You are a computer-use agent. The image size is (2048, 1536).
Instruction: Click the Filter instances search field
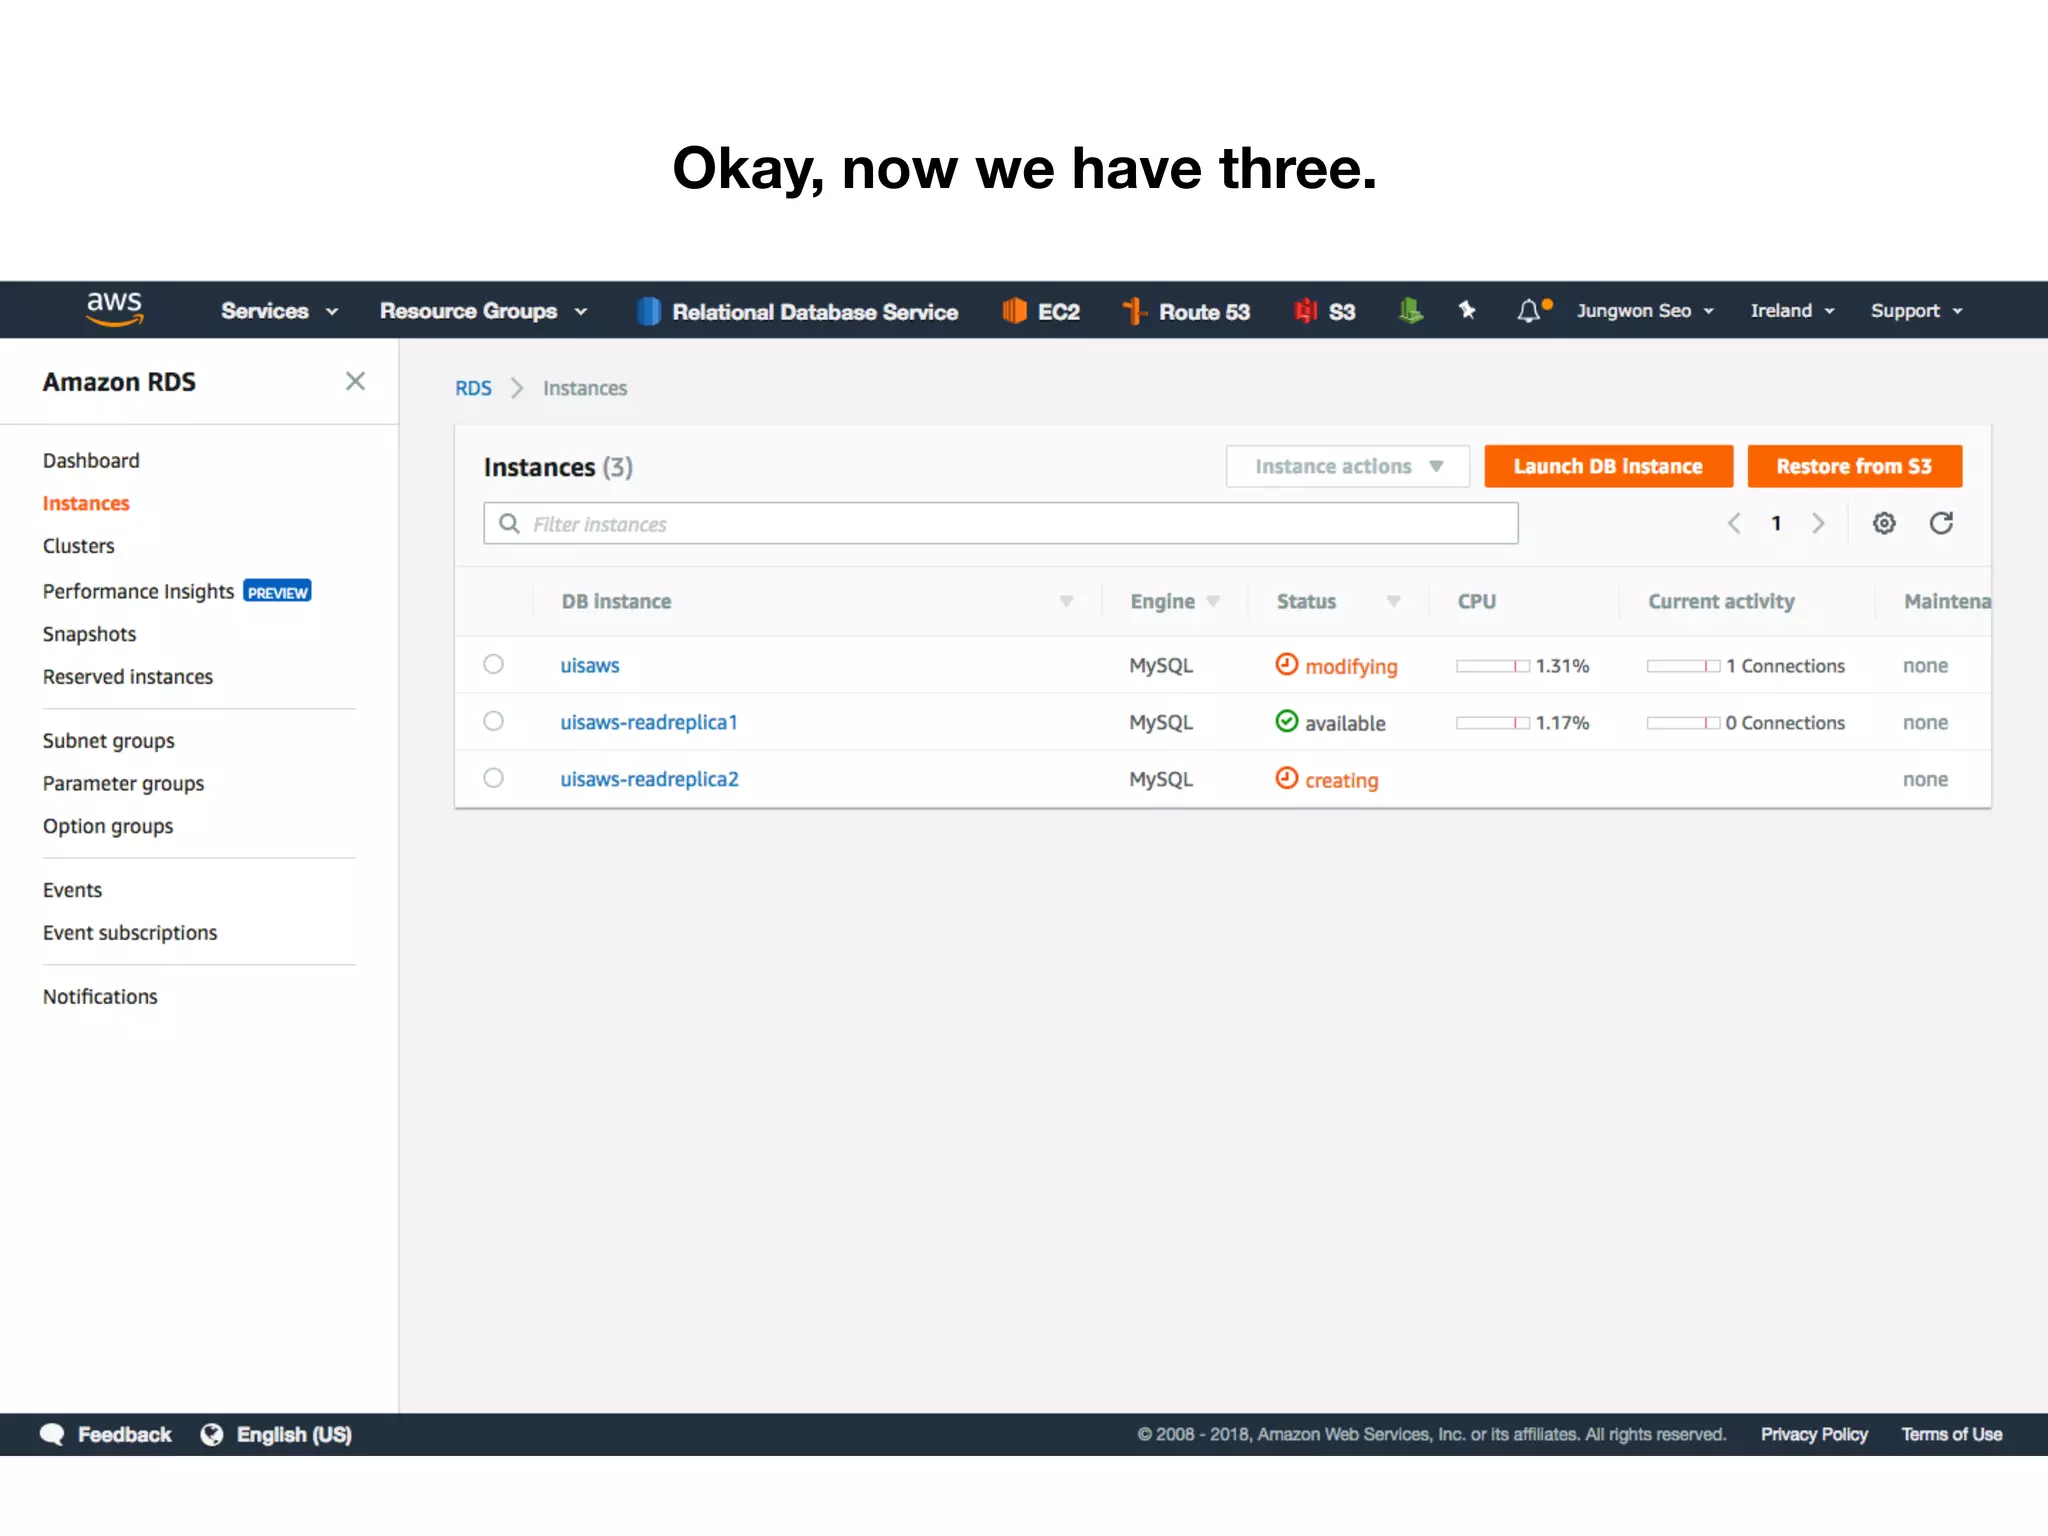tap(1000, 524)
